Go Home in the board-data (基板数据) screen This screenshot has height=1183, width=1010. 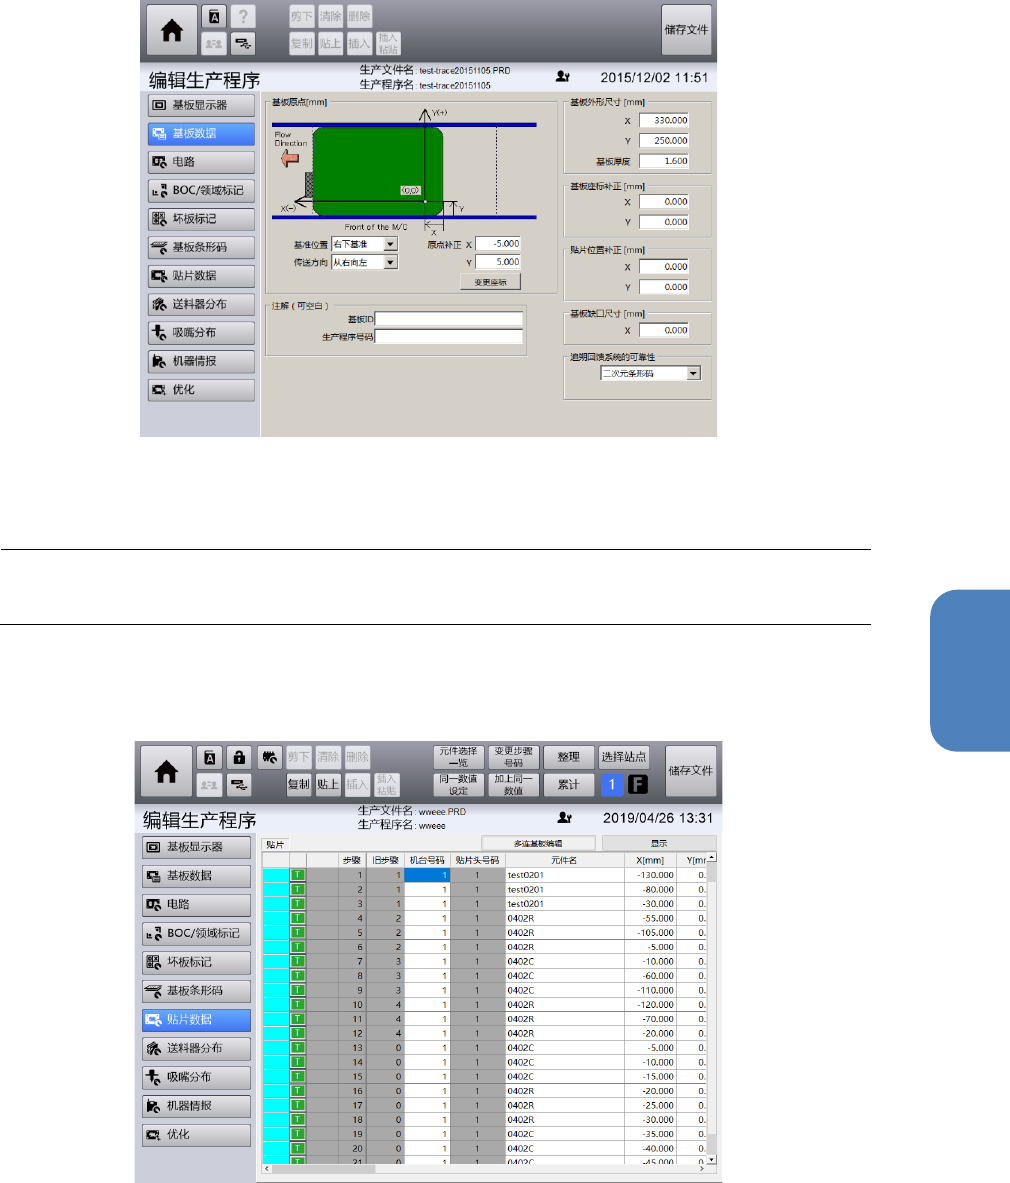(x=172, y=30)
